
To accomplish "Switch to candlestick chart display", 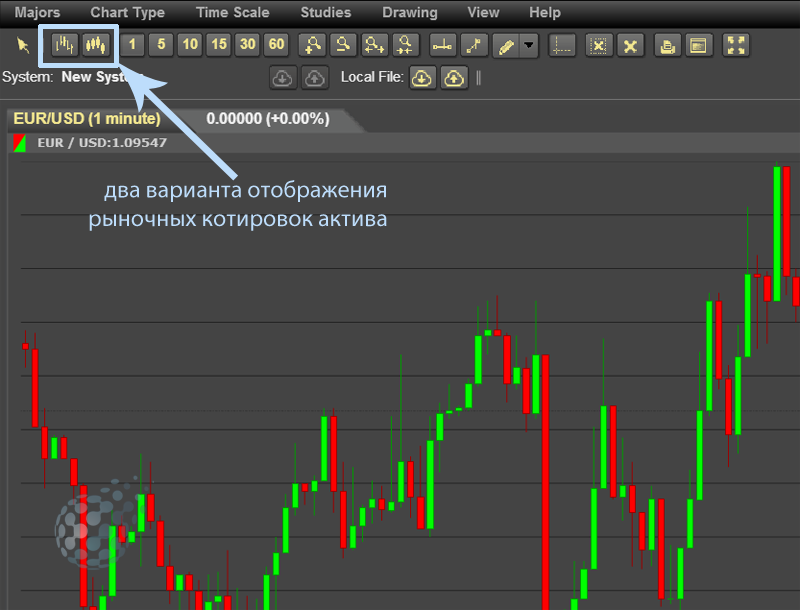I will [96, 45].
